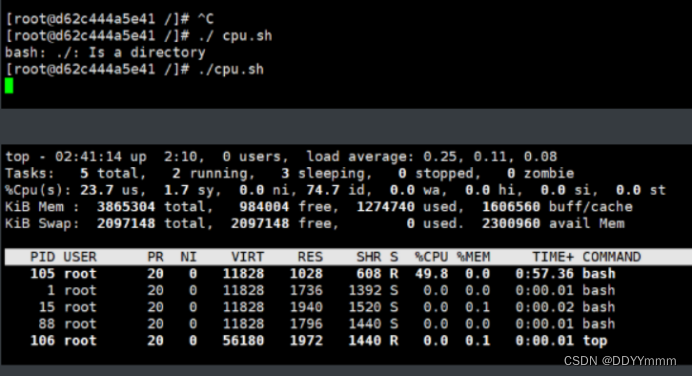Click the '^C' interrupt prompt line
The height and width of the screenshot is (376, 692).
click(x=109, y=19)
